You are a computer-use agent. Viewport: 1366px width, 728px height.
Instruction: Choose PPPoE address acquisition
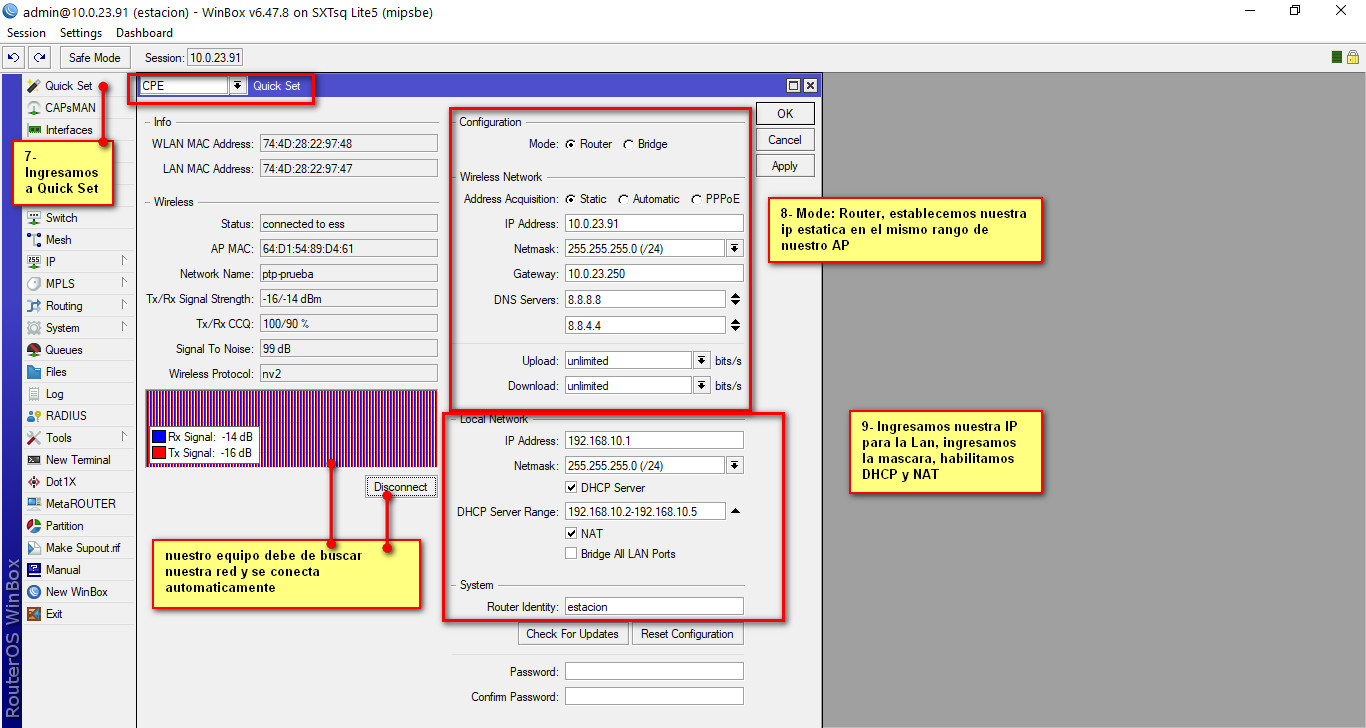coord(697,199)
